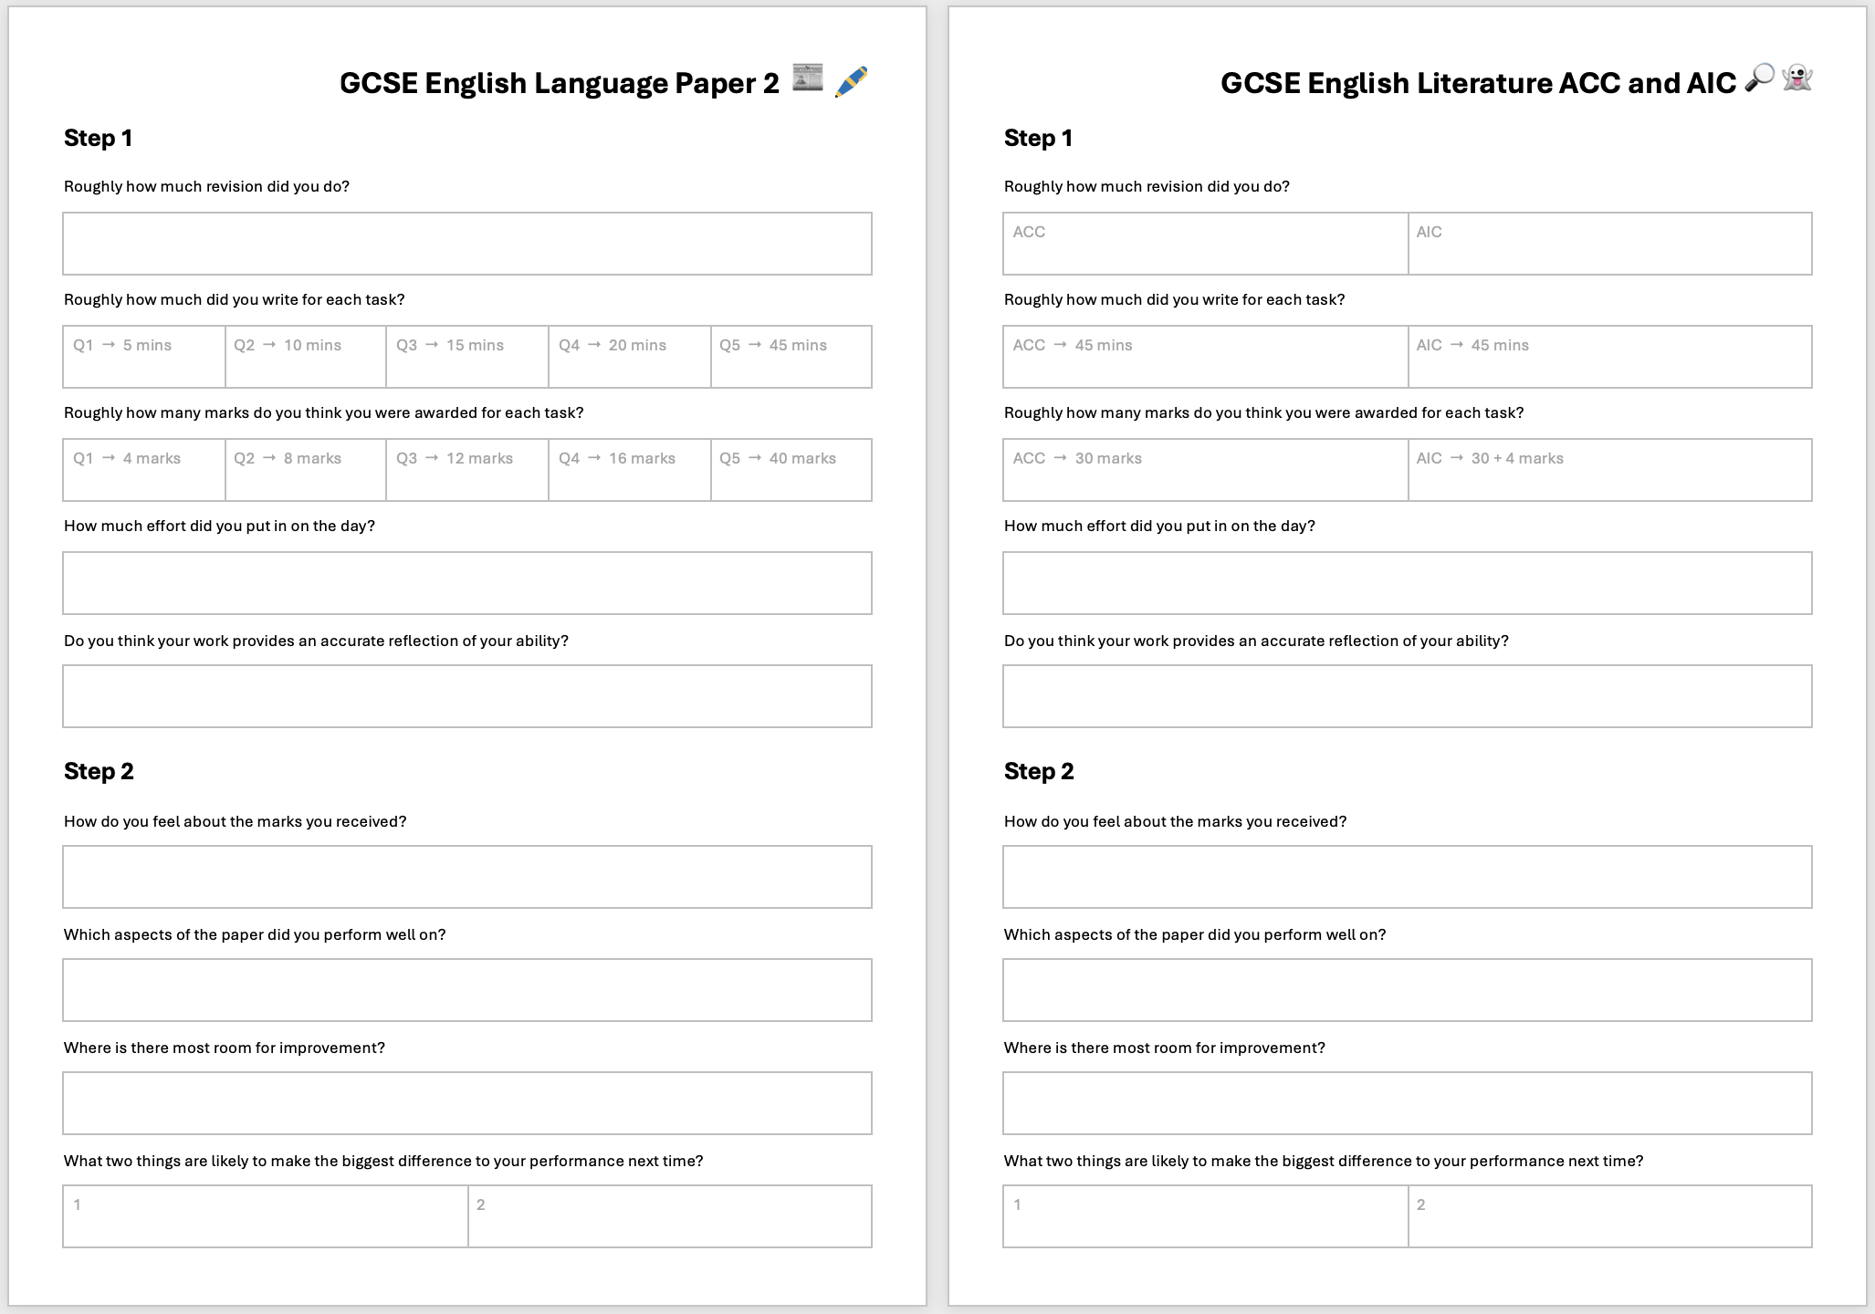This screenshot has height=1314, width=1875.
Task: Select the accurate reflection answer box on Paper 2
Action: [x=466, y=696]
